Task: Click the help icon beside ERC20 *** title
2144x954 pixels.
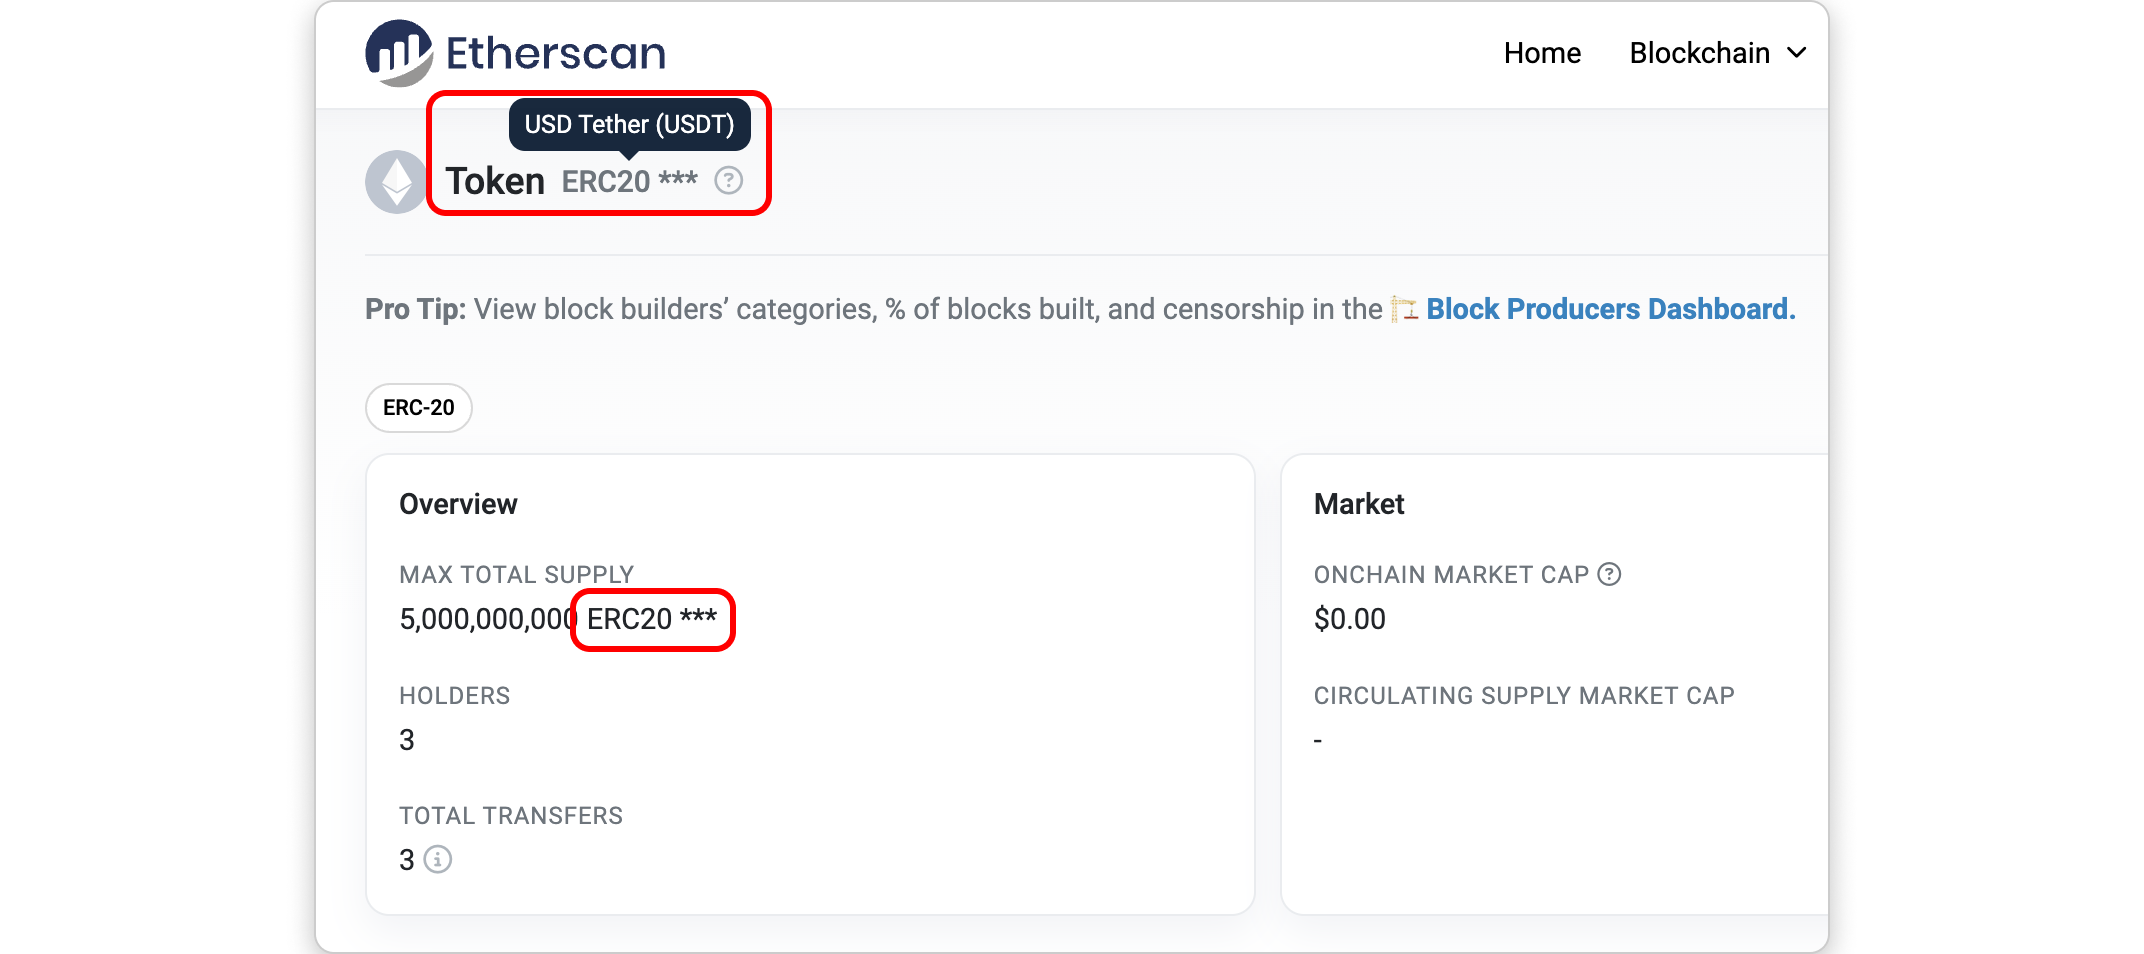Action: [x=728, y=181]
